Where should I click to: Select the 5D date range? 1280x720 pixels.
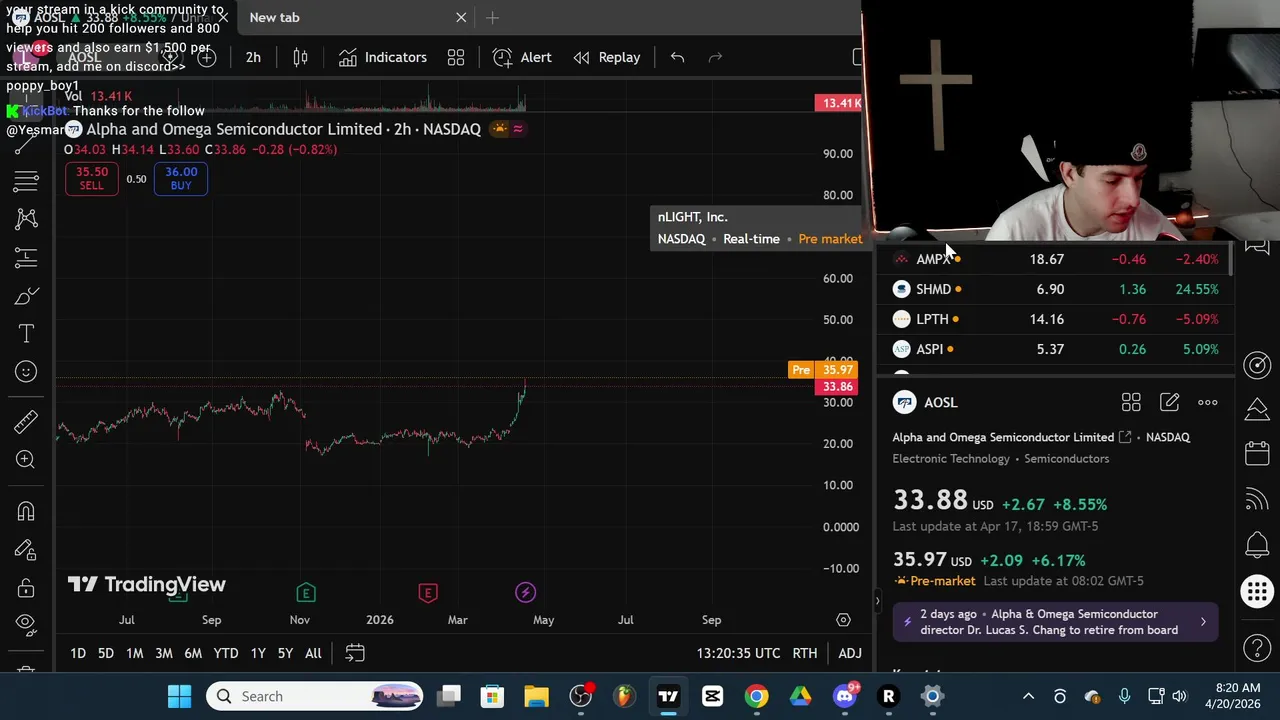[106, 653]
